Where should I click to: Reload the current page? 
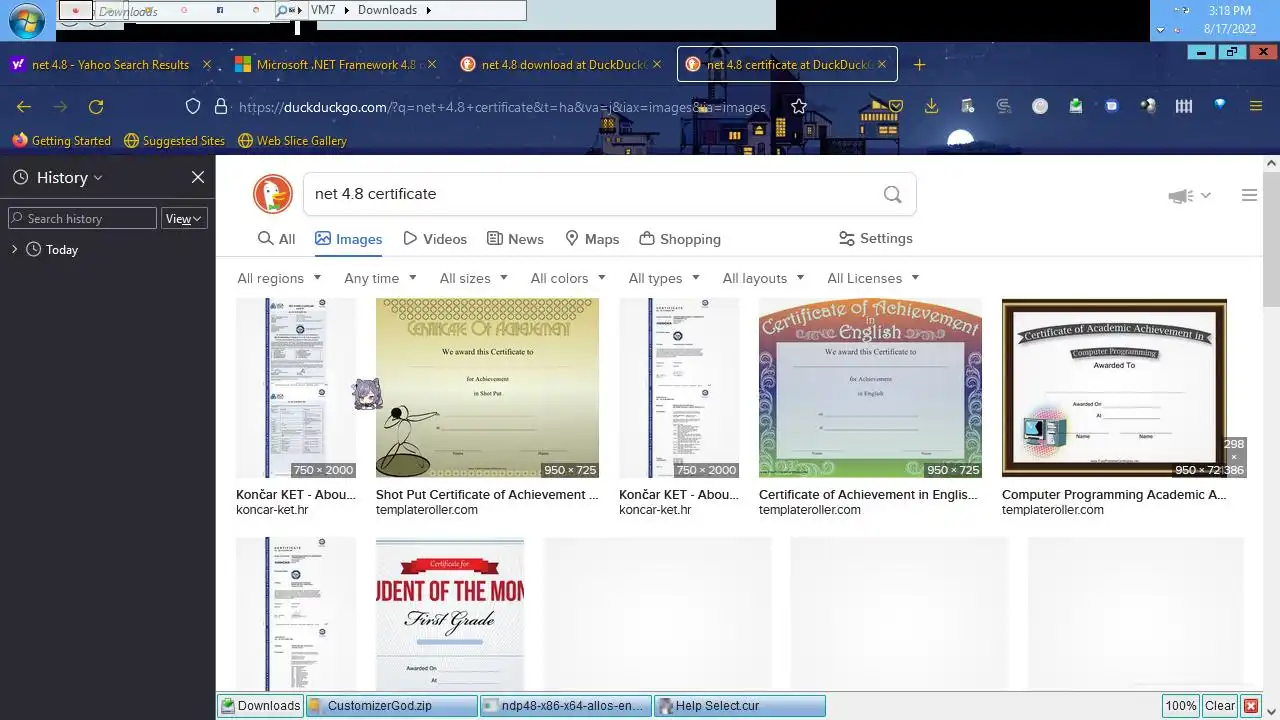(x=96, y=107)
